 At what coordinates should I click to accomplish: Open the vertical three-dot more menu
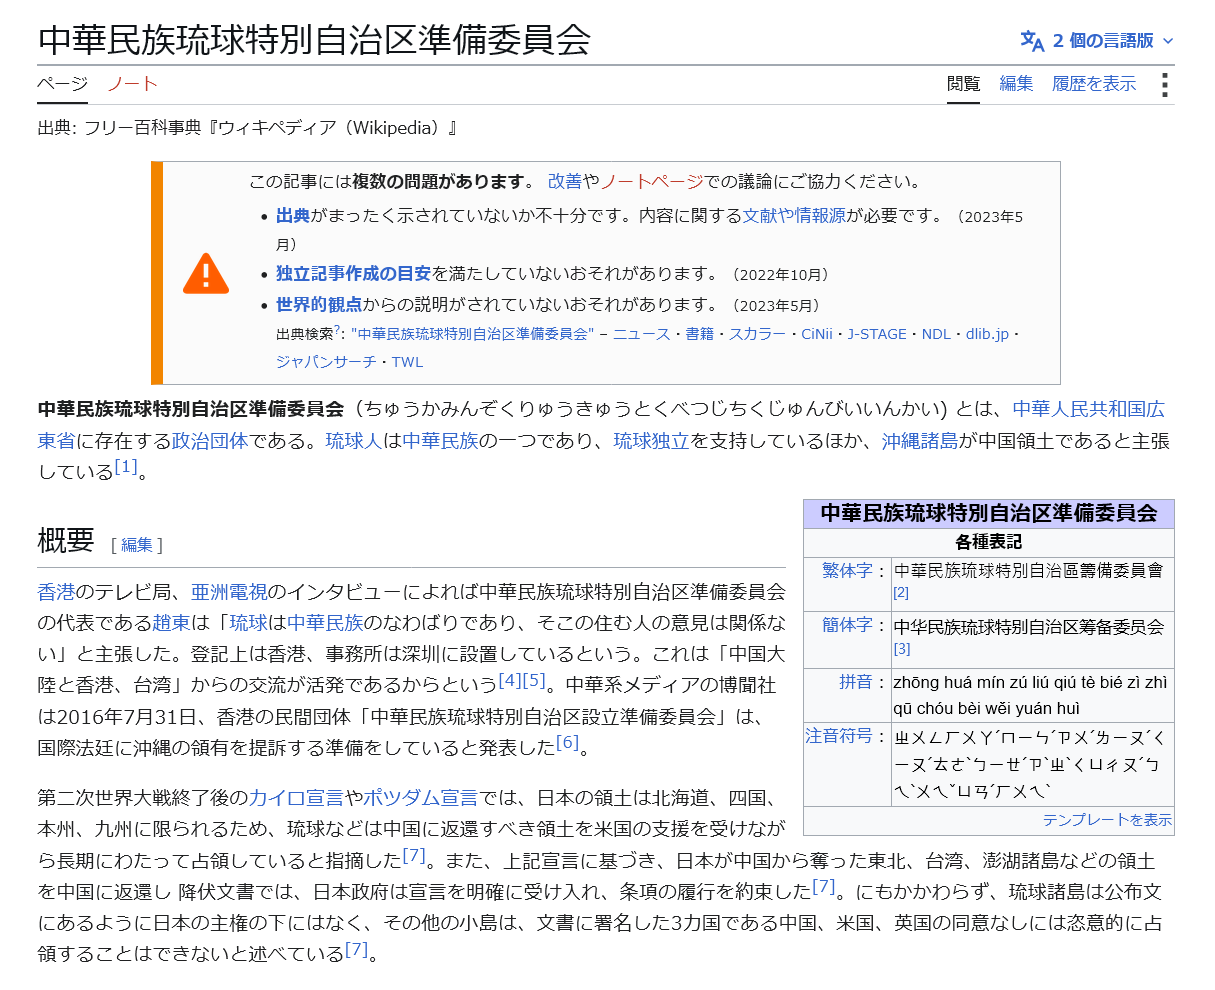pos(1165,84)
